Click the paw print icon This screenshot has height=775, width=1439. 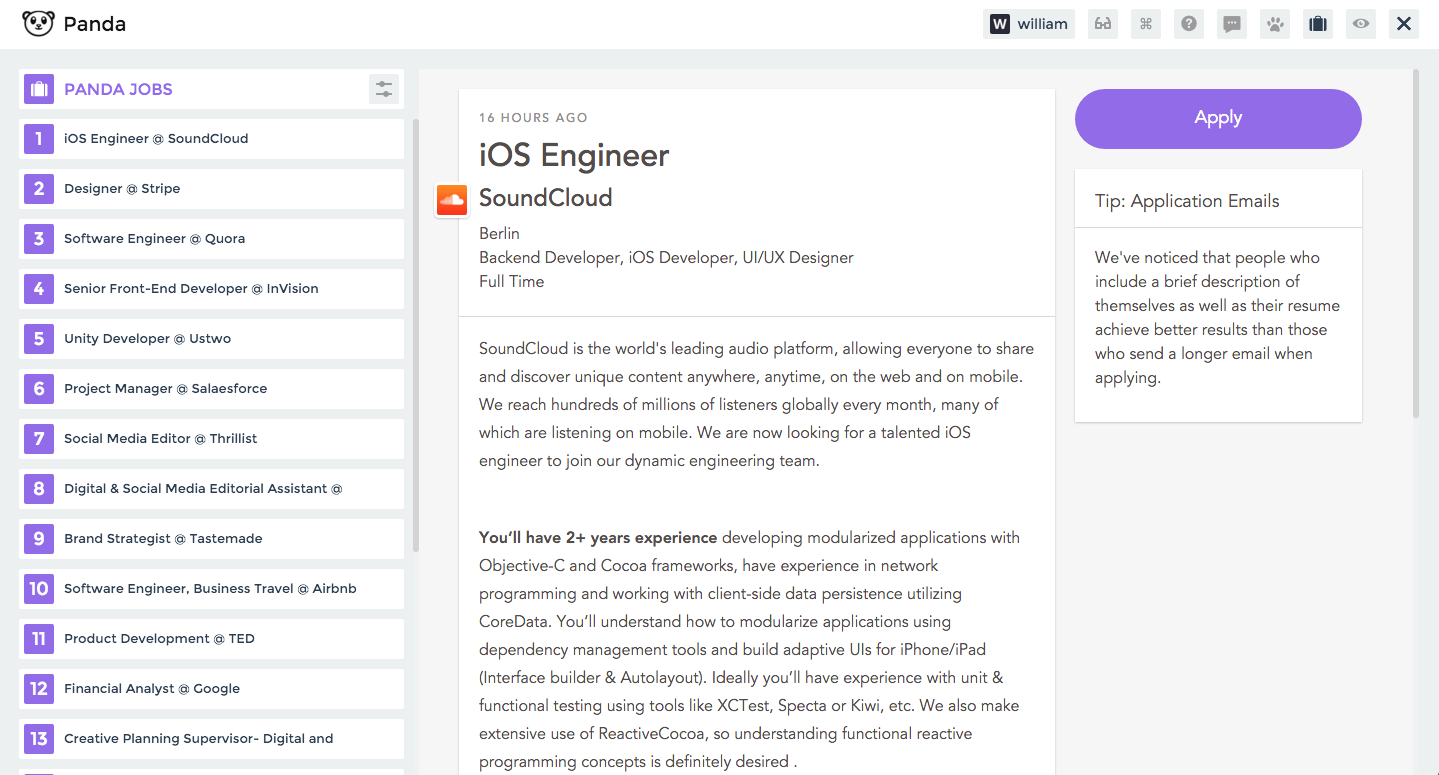[x=1275, y=24]
